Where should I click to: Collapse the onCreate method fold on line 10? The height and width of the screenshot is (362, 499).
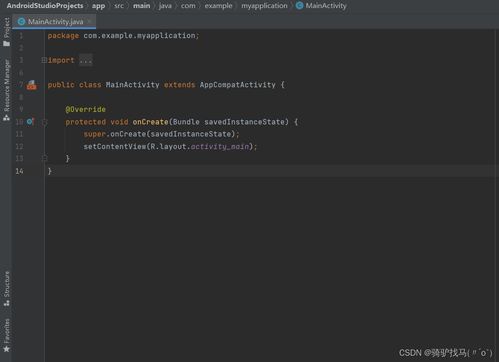click(44, 122)
